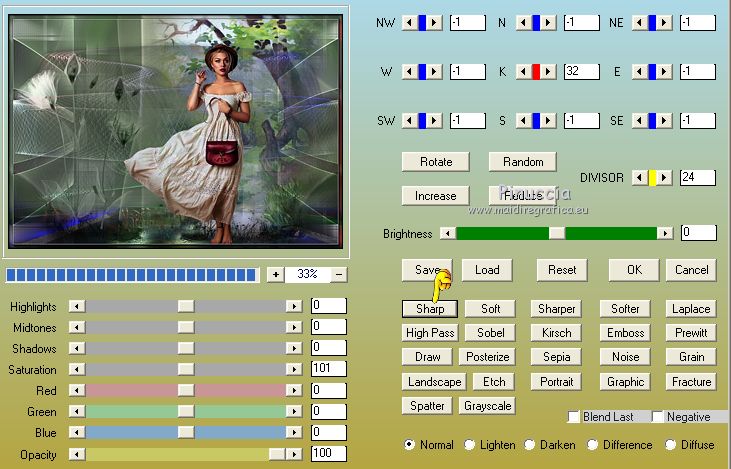Click the Midtones slider handle
This screenshot has height=469, width=731.
point(186,327)
